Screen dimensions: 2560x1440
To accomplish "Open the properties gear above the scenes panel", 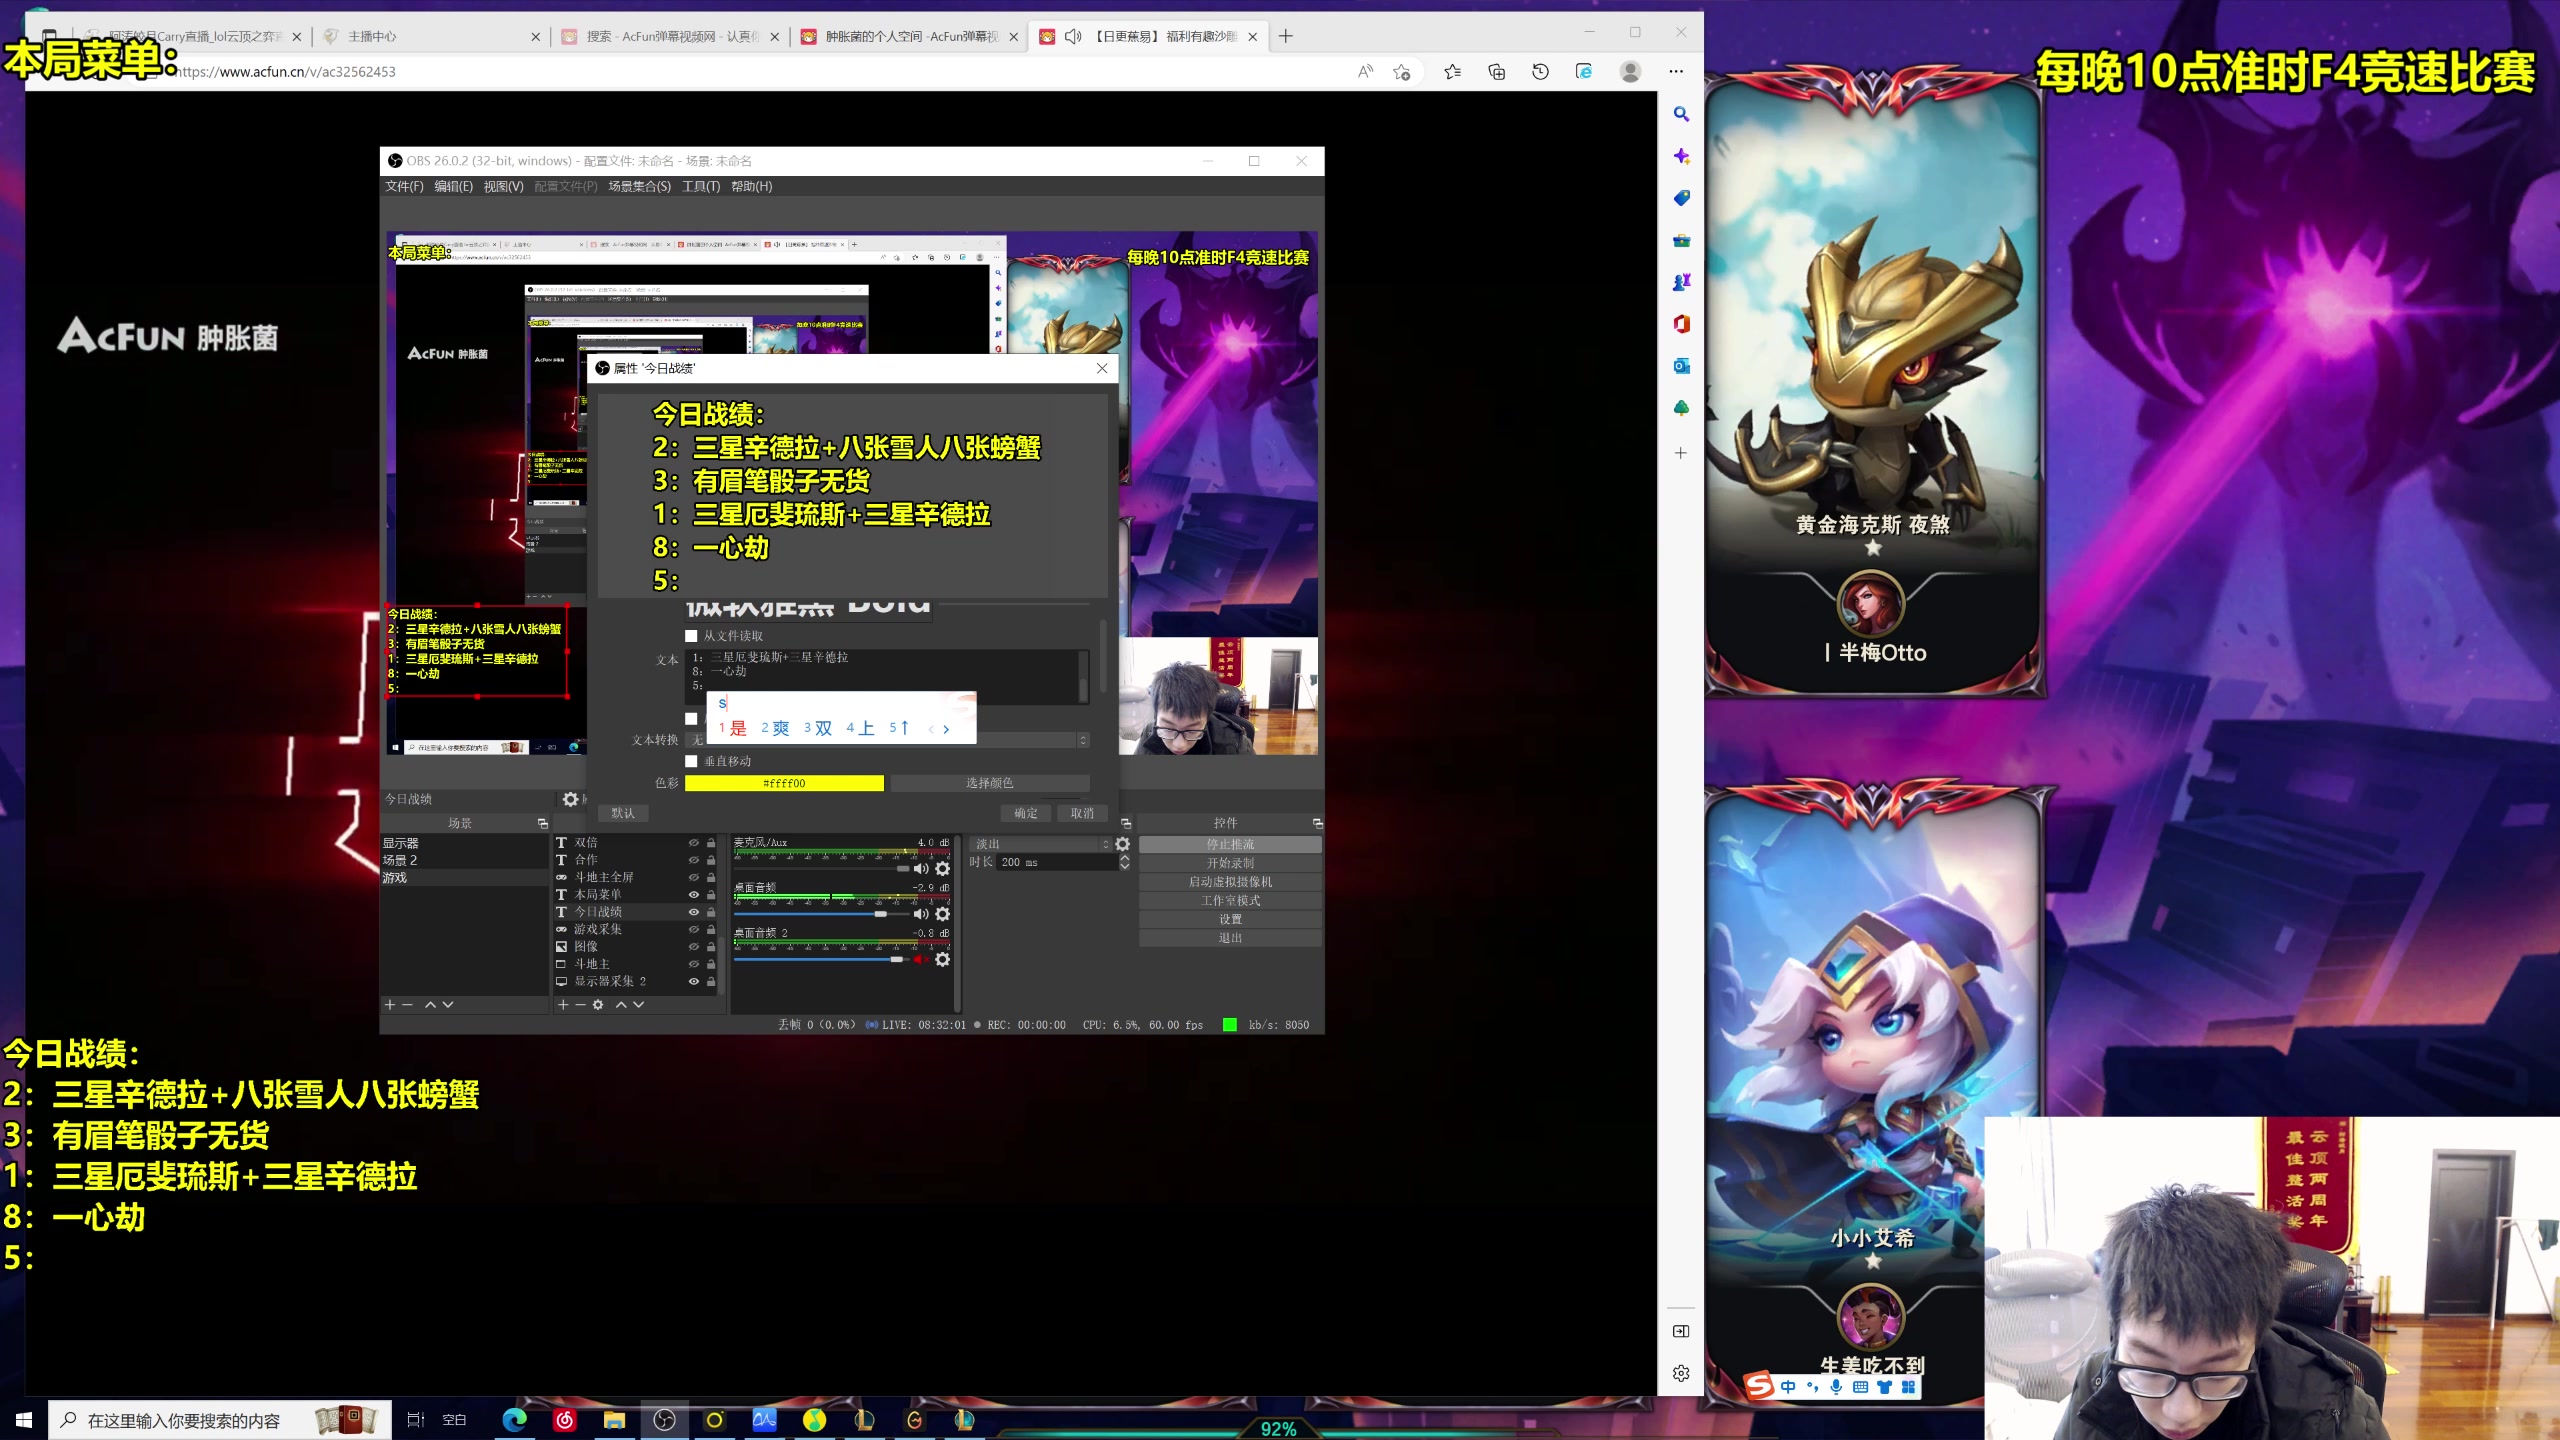I will tap(570, 799).
